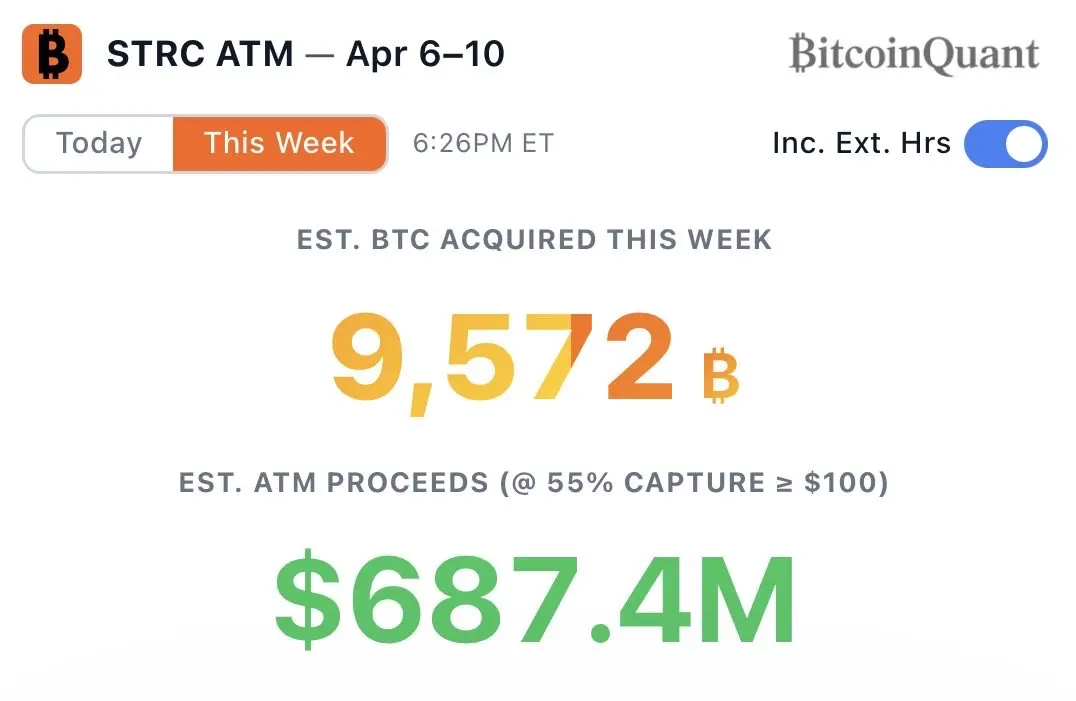Click the word Quant in the BitcoinQuant logo
This screenshot has height=701, width=1076.
click(978, 54)
